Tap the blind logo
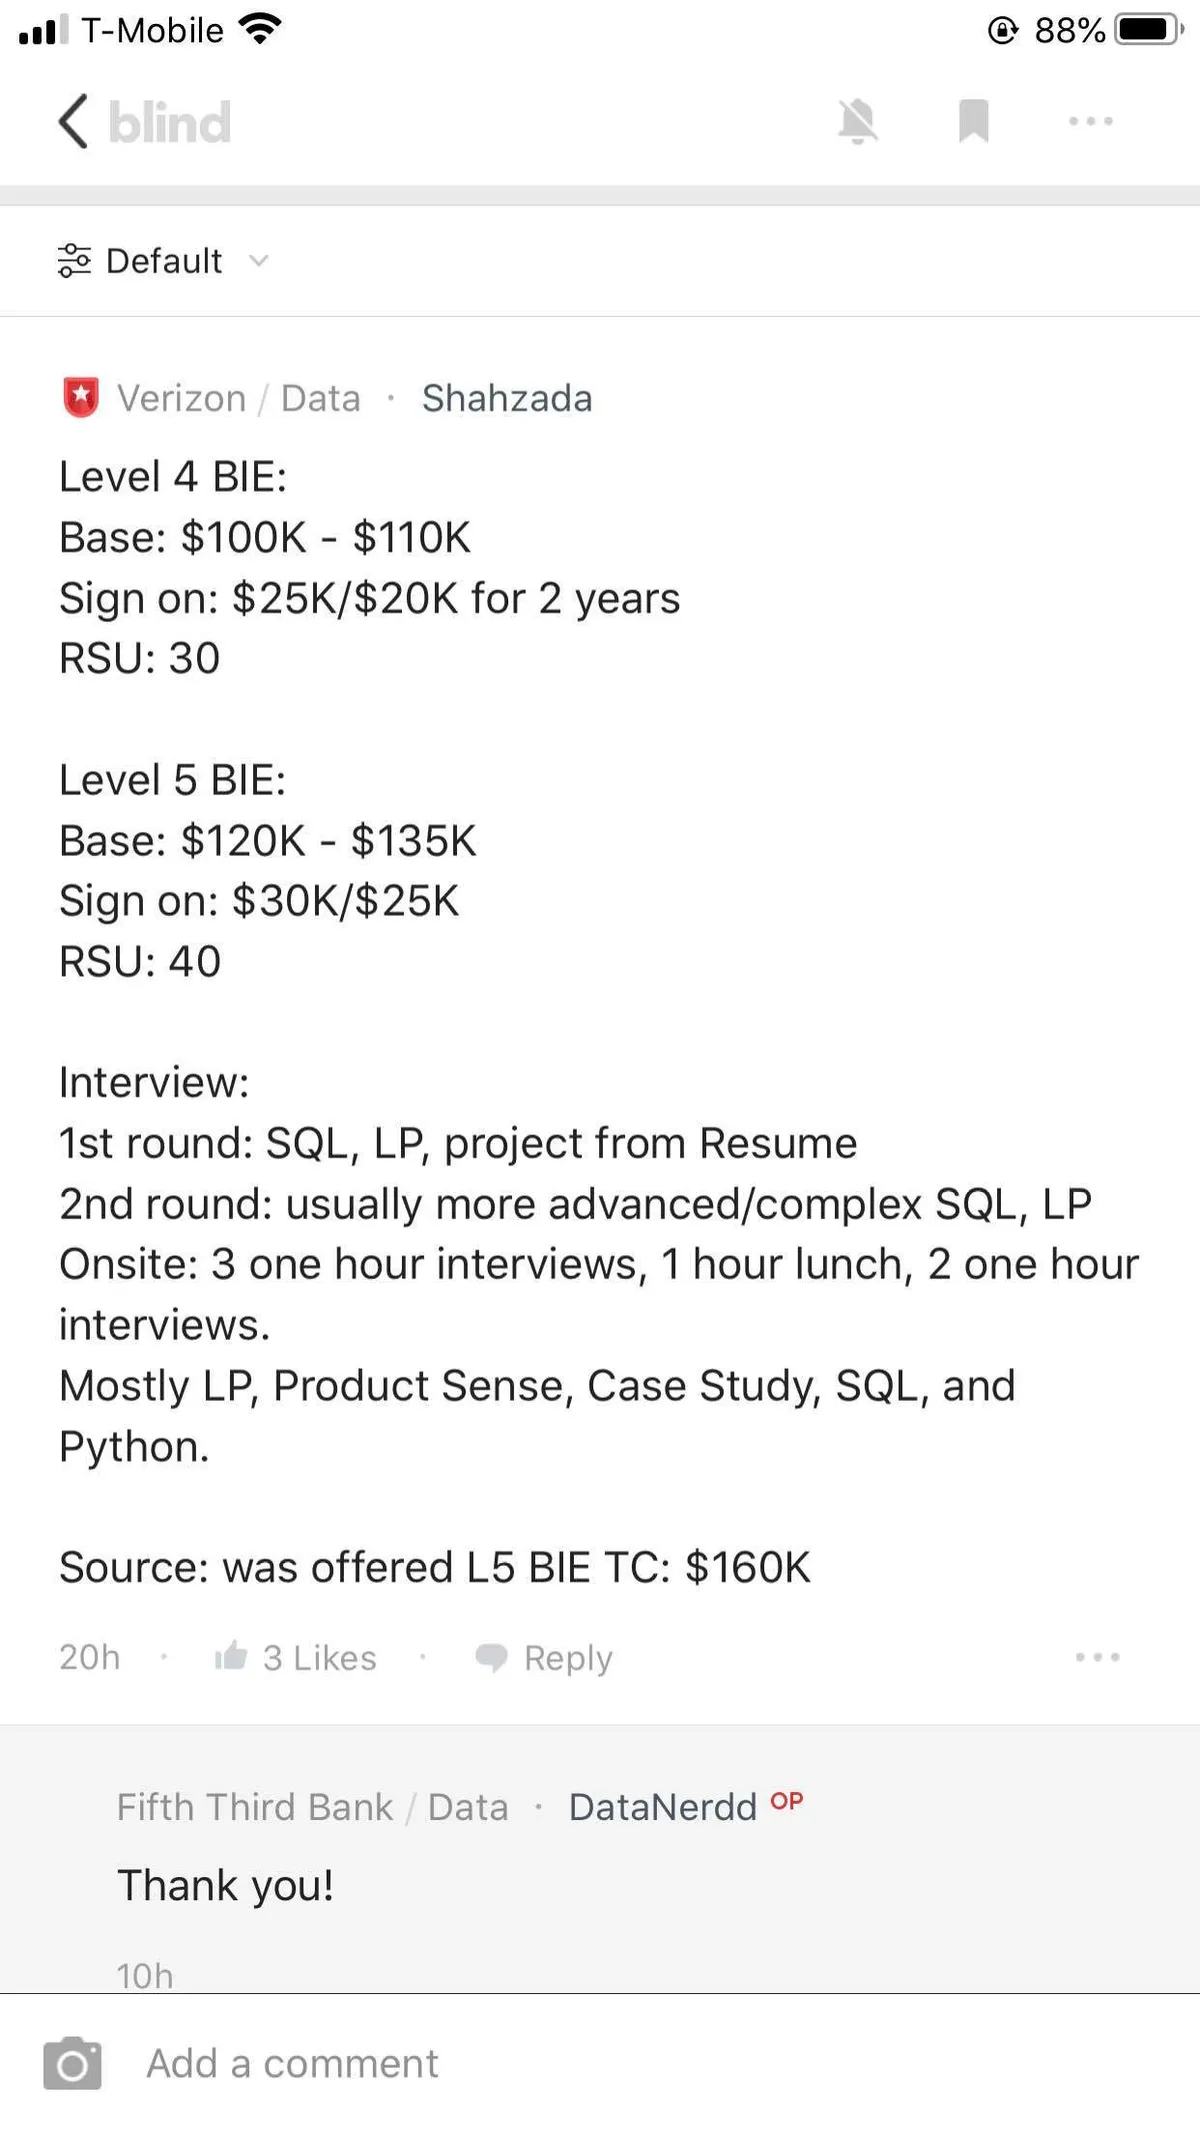Screen dimensions: 1200x2133 tap(169, 122)
